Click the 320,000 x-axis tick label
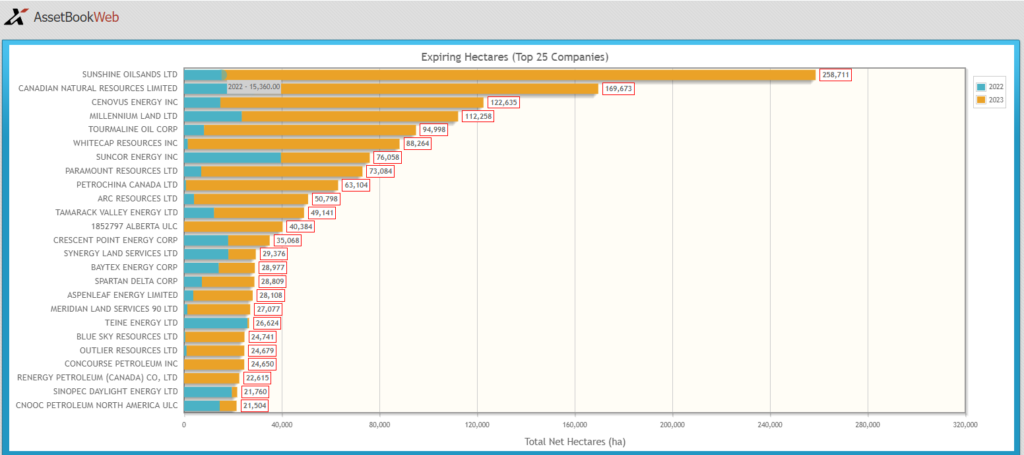 [x=965, y=424]
